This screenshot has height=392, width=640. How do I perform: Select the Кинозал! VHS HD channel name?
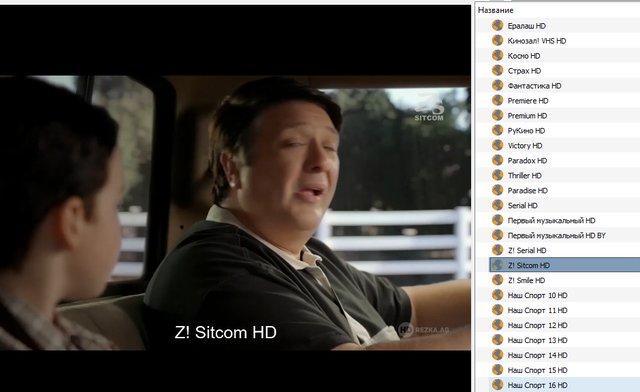tap(537, 41)
